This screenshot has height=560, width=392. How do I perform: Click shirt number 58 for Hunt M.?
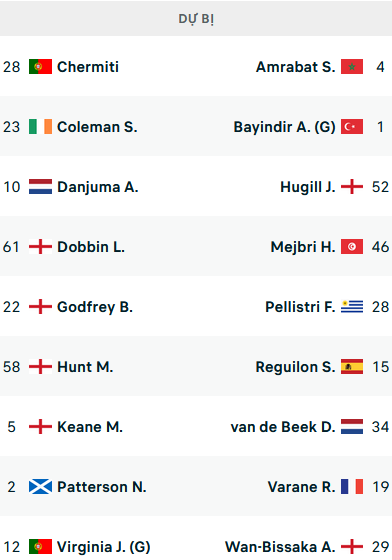tap(11, 367)
